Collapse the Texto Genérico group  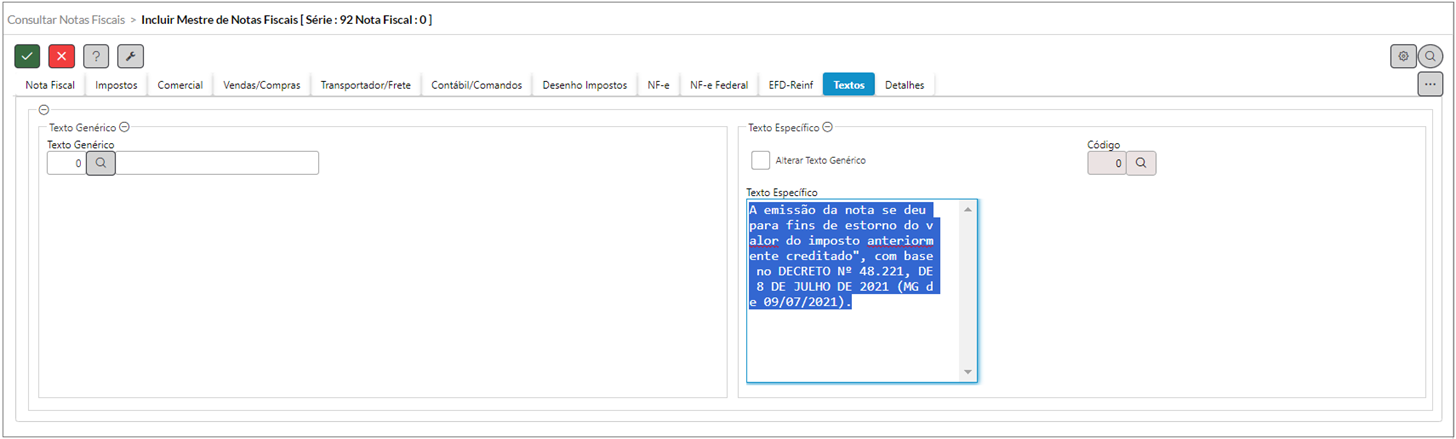[x=125, y=127]
